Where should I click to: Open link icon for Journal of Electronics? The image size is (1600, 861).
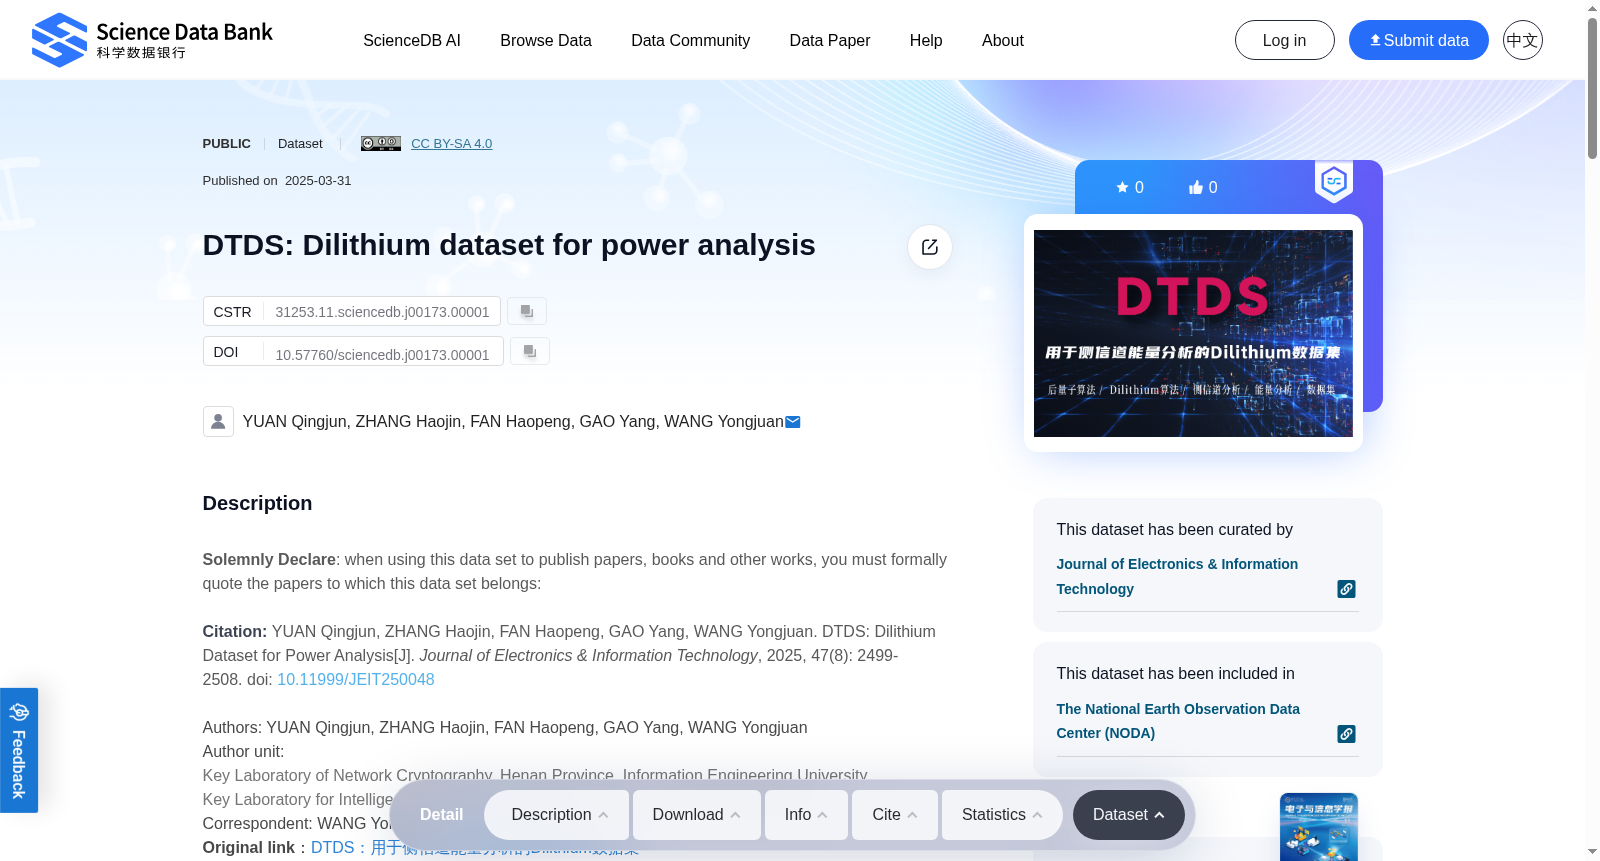click(1347, 589)
